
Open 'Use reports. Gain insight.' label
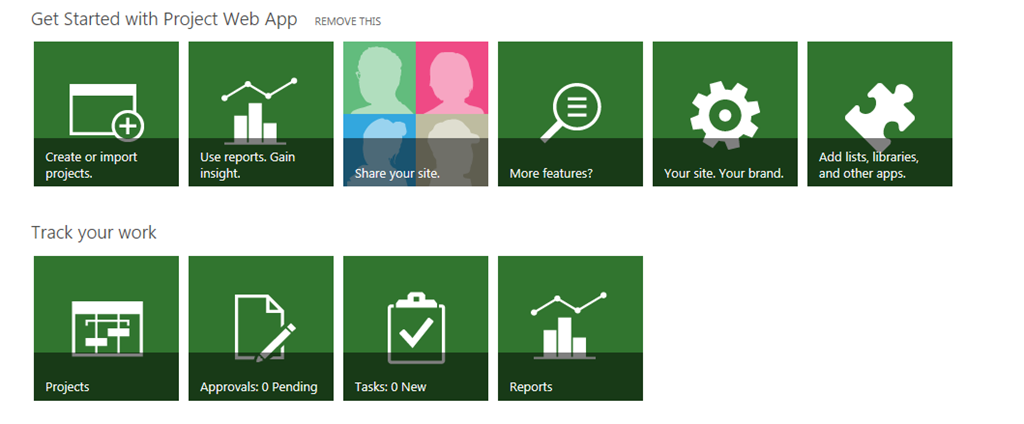248,166
